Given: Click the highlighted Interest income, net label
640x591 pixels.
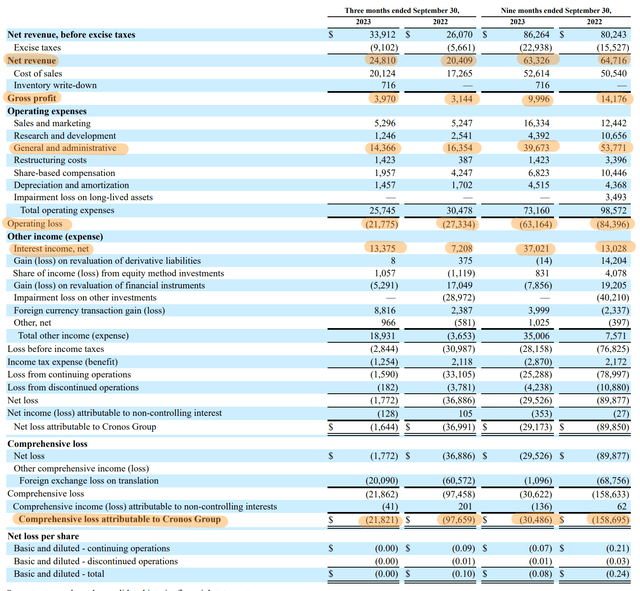Looking at the screenshot, I should [50, 248].
